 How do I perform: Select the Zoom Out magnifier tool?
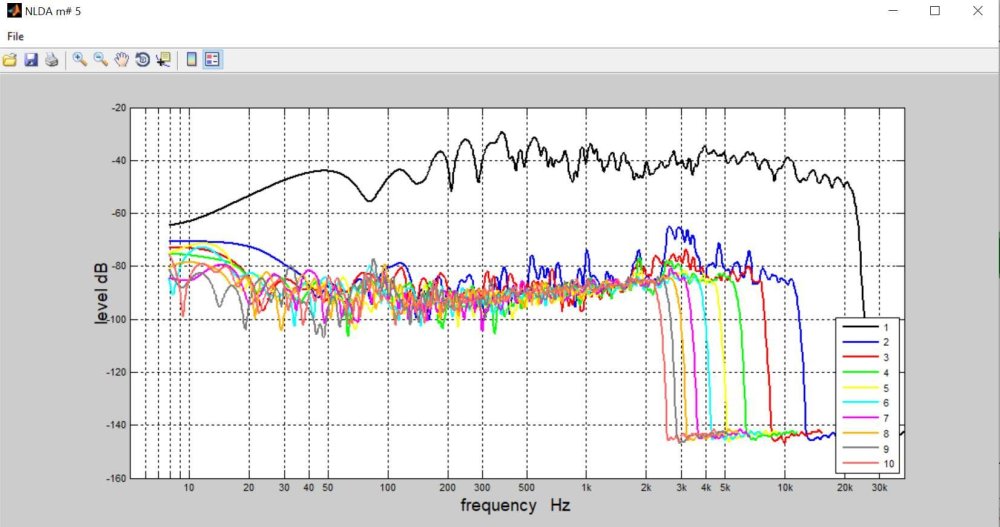pyautogui.click(x=101, y=60)
